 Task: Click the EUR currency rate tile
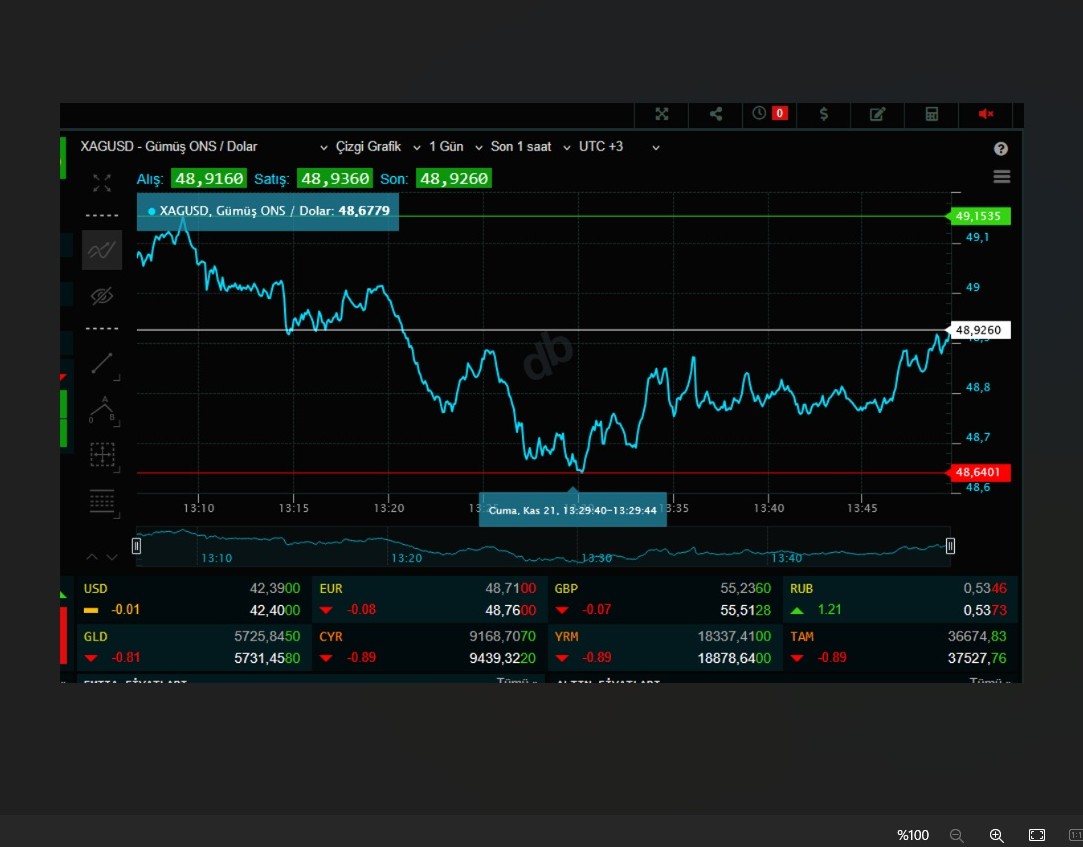(x=428, y=599)
